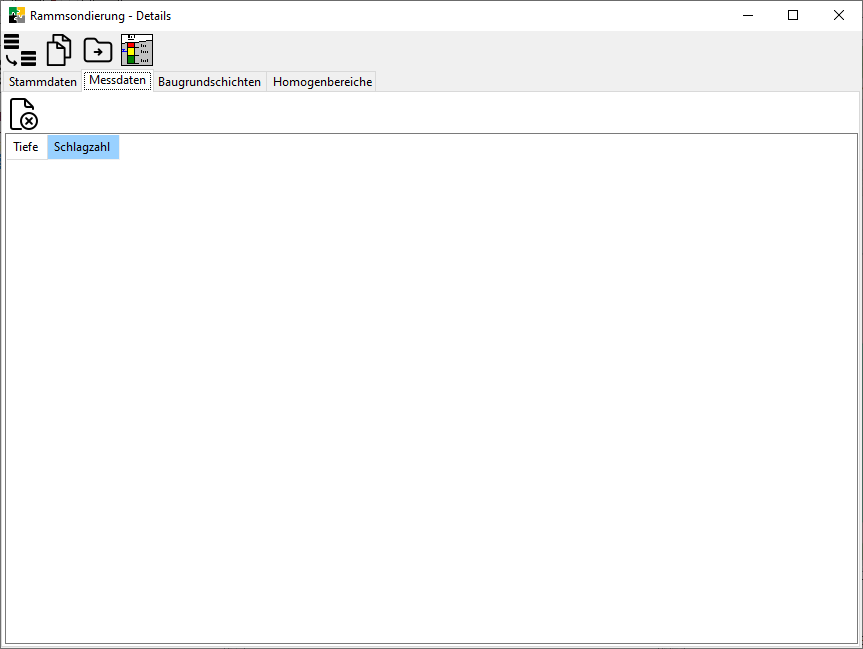Minimize the Rammsondierung details window
The height and width of the screenshot is (649, 863).
click(747, 15)
